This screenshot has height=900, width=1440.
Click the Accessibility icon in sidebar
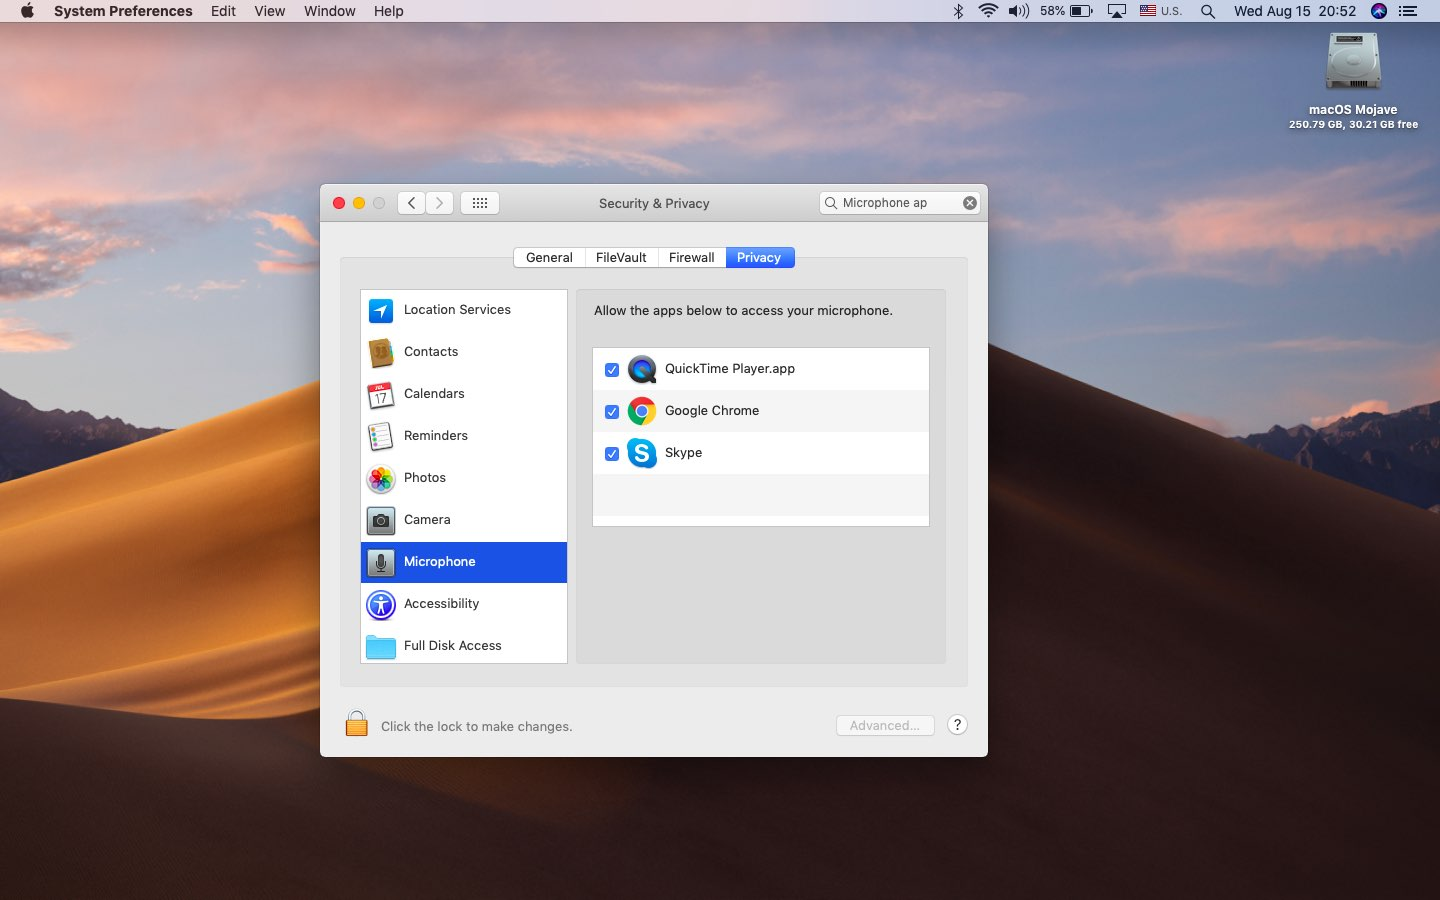click(381, 605)
